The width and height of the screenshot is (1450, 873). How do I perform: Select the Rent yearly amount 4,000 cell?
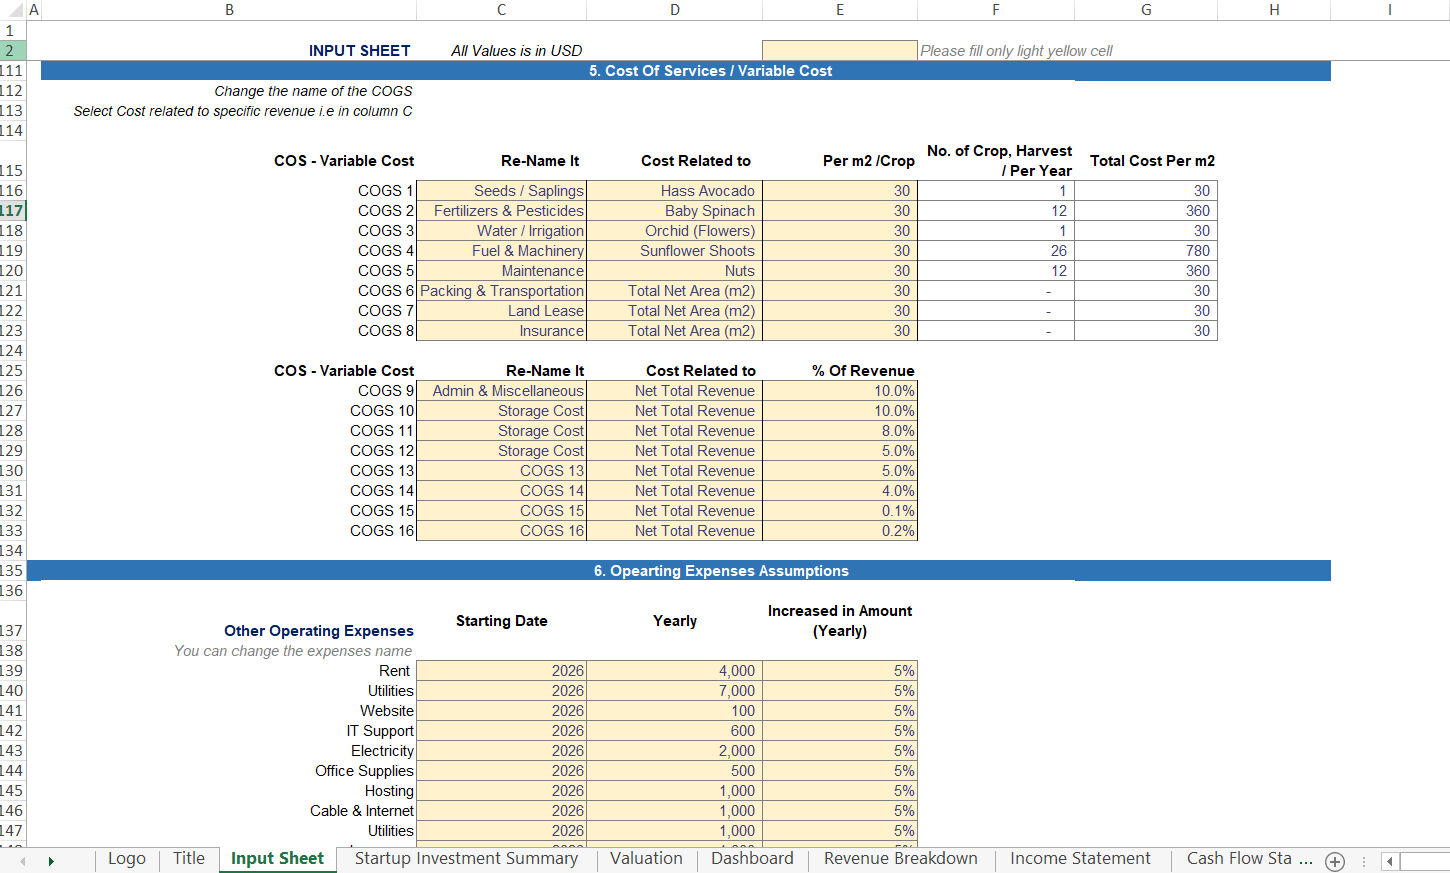(x=674, y=671)
